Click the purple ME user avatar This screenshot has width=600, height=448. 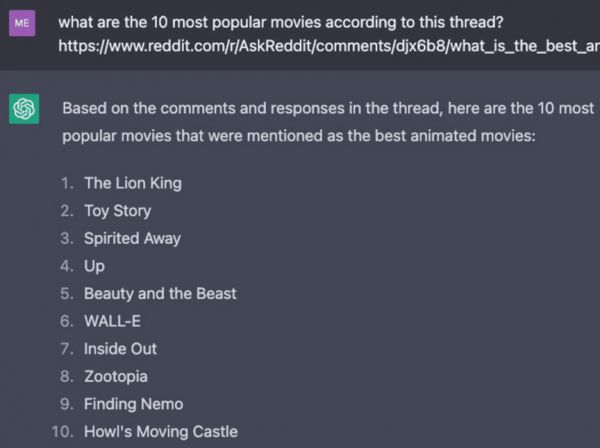pos(22,23)
